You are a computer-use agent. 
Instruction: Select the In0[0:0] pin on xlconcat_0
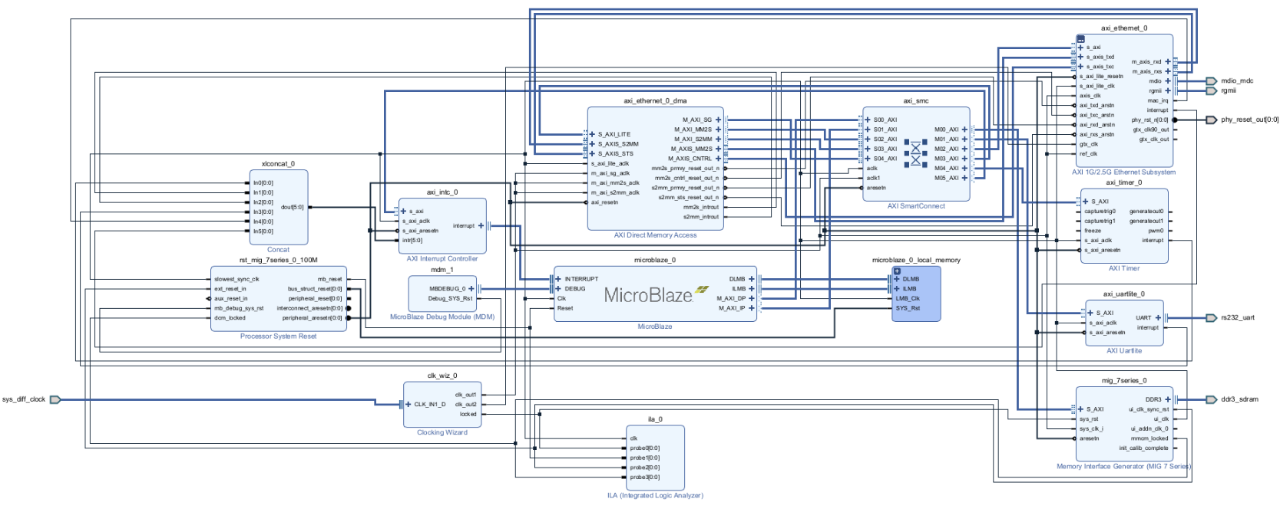coord(262,183)
